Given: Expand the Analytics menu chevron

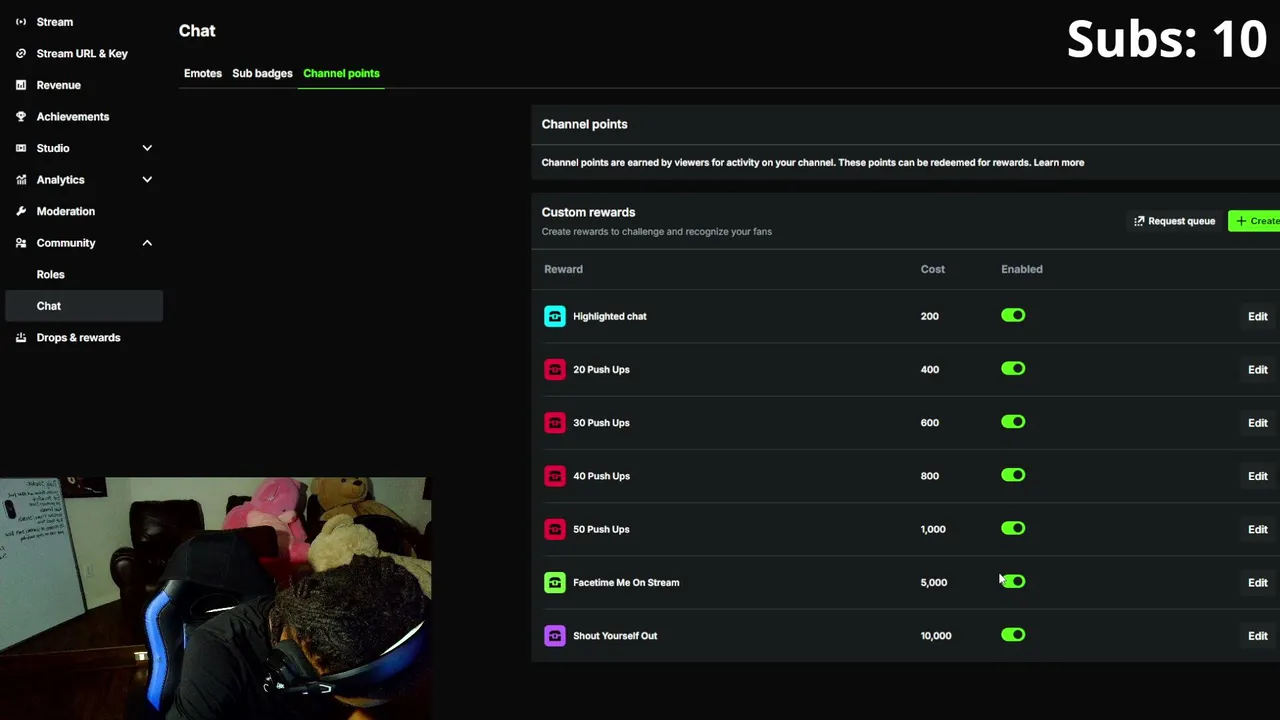Looking at the screenshot, I should [147, 180].
